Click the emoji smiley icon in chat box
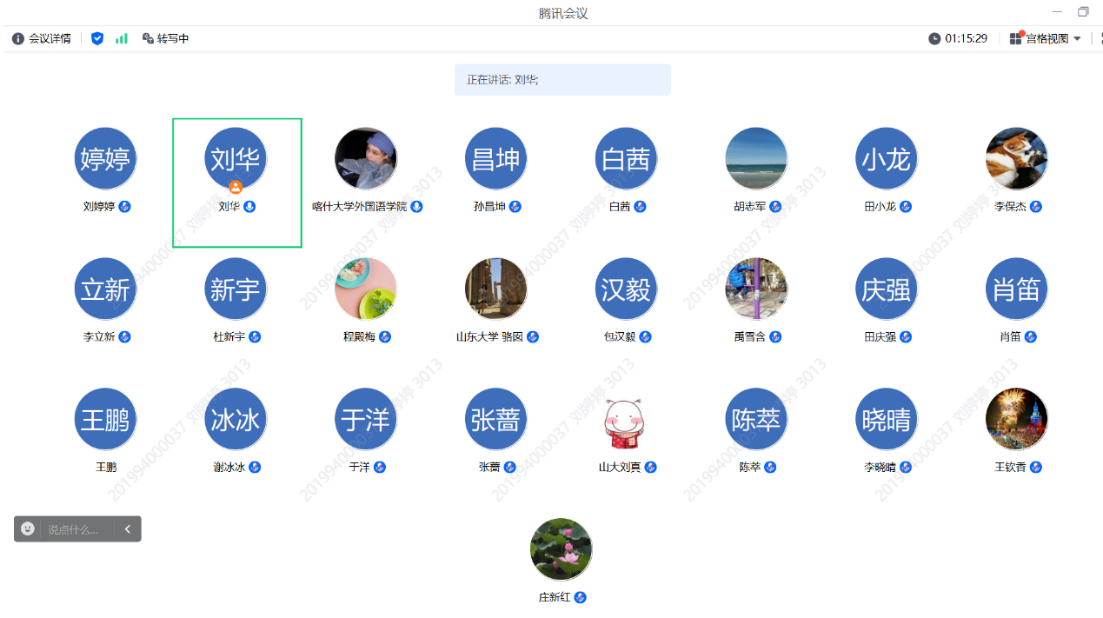 pos(28,529)
